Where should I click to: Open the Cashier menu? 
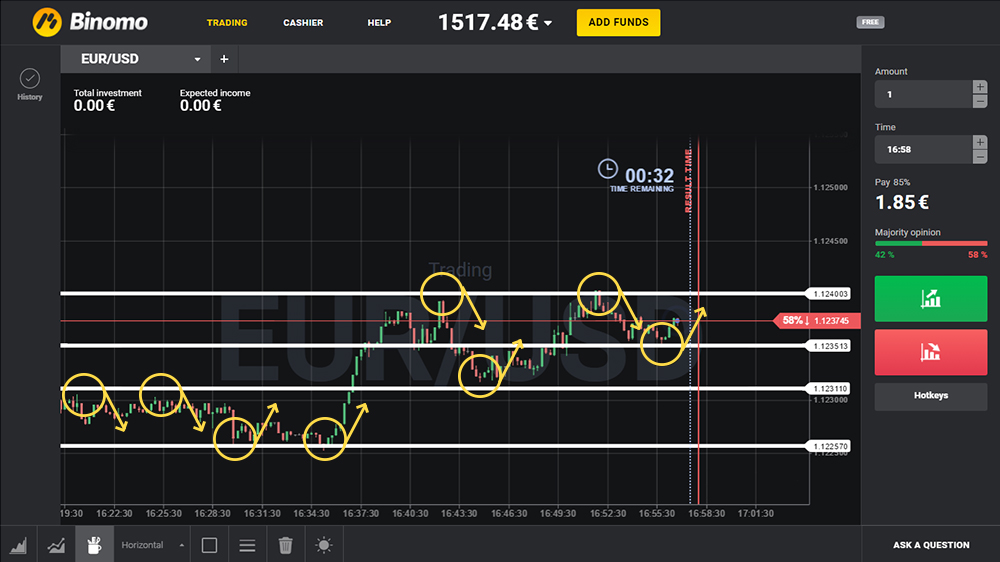click(303, 22)
